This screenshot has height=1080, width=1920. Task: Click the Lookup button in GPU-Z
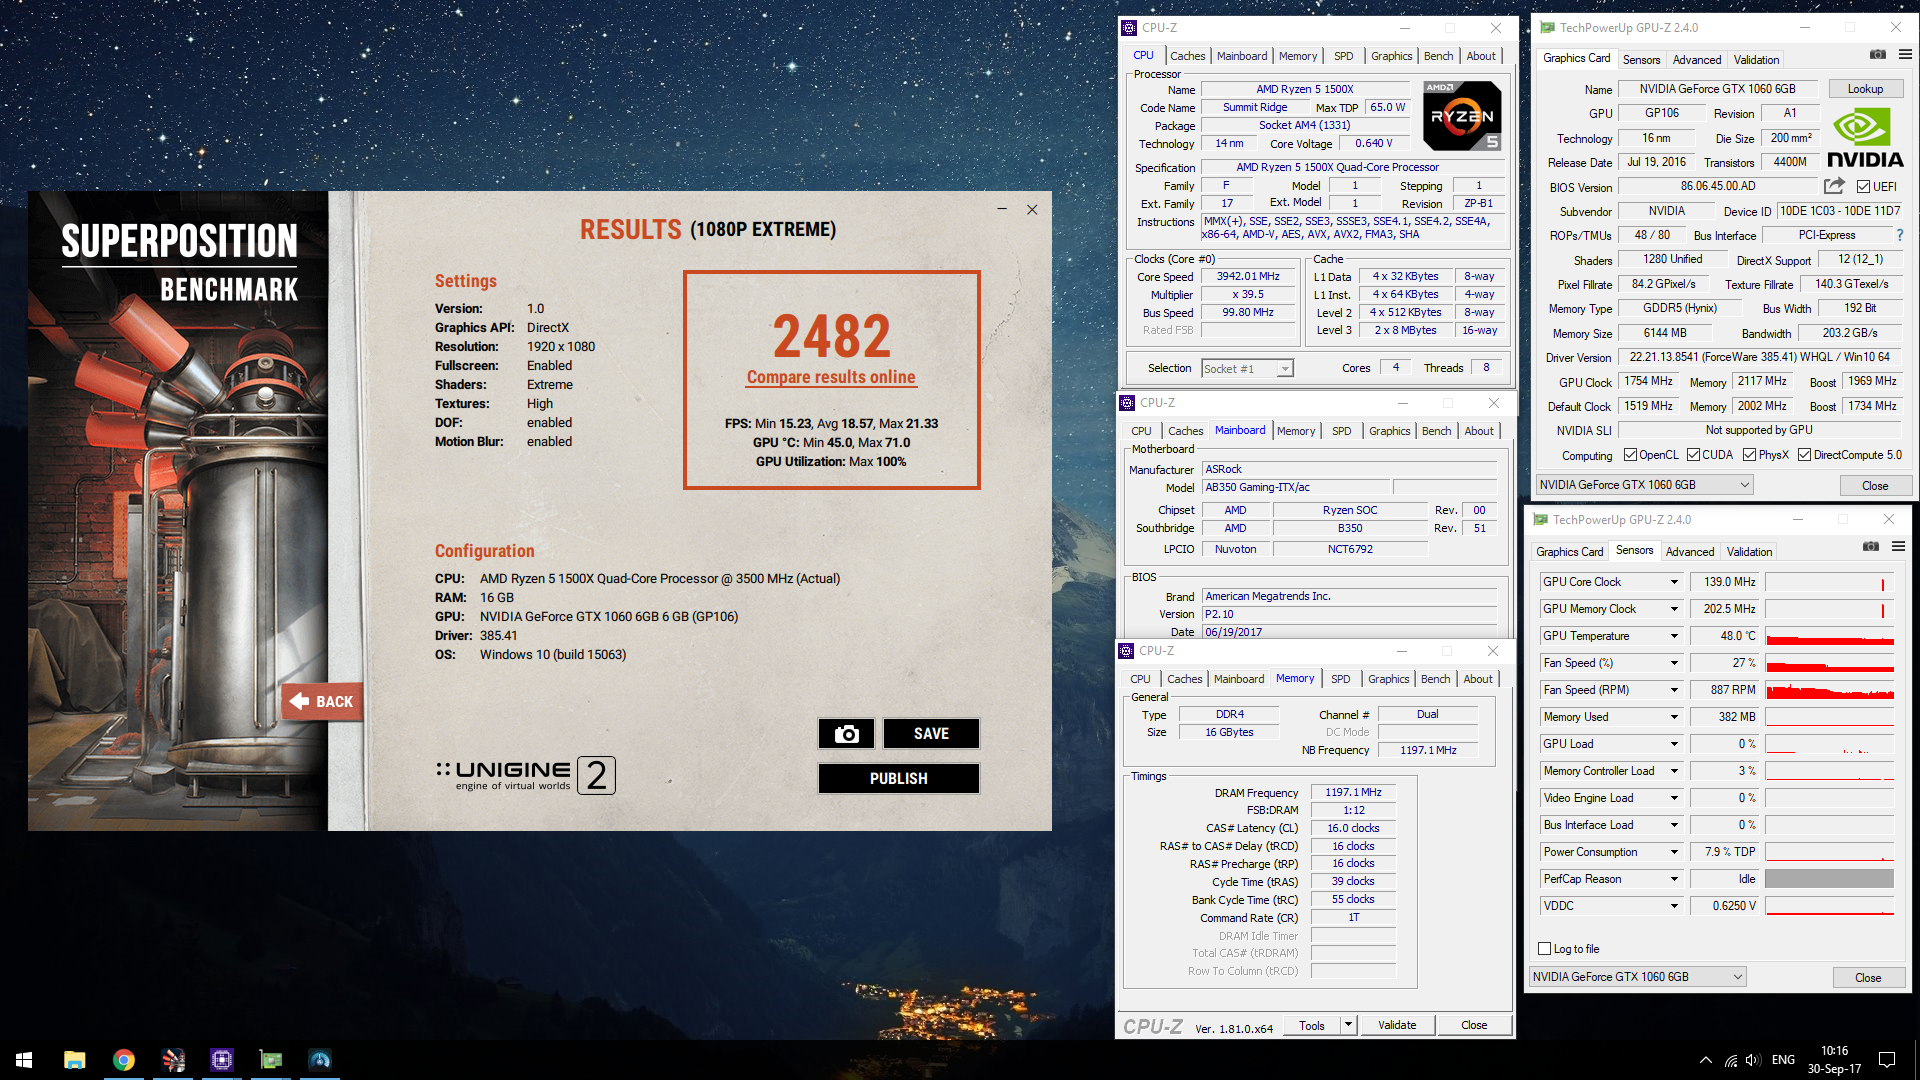click(x=1865, y=89)
